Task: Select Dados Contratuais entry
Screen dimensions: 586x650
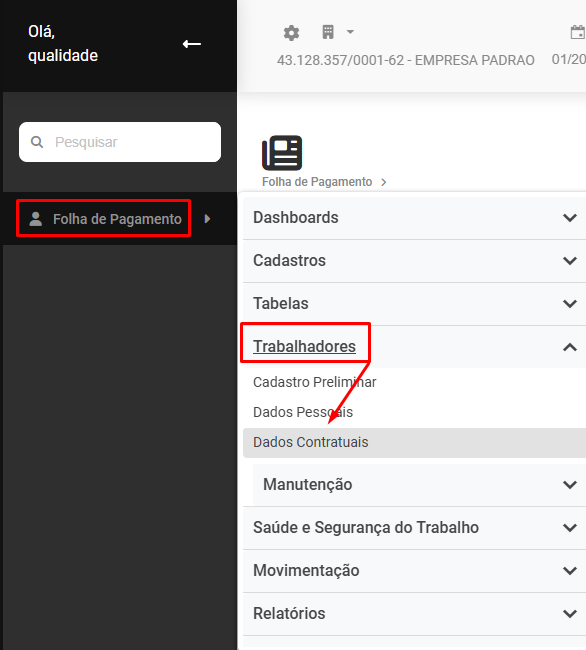Action: point(414,442)
